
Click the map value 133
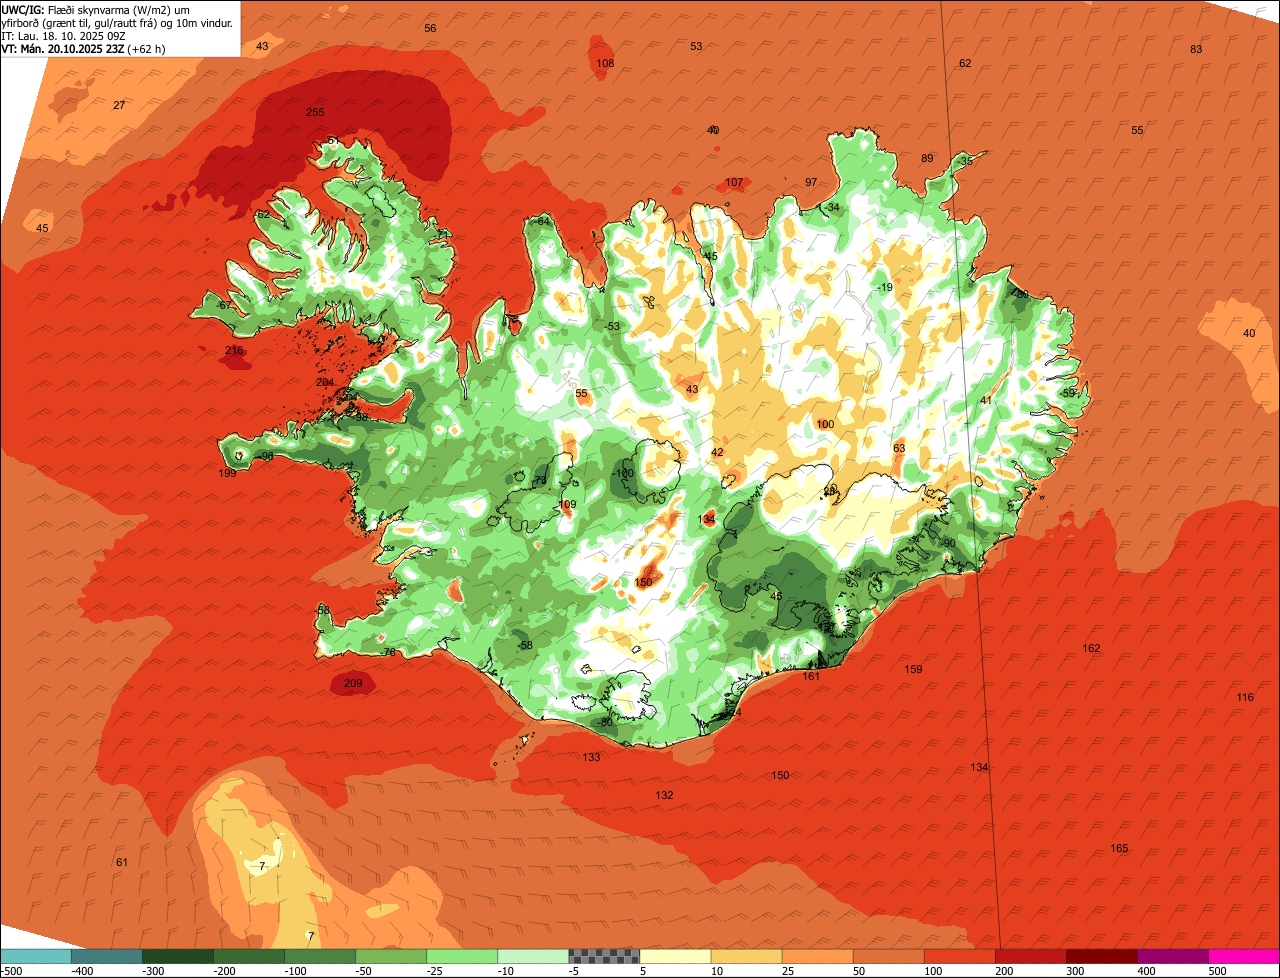click(x=591, y=757)
